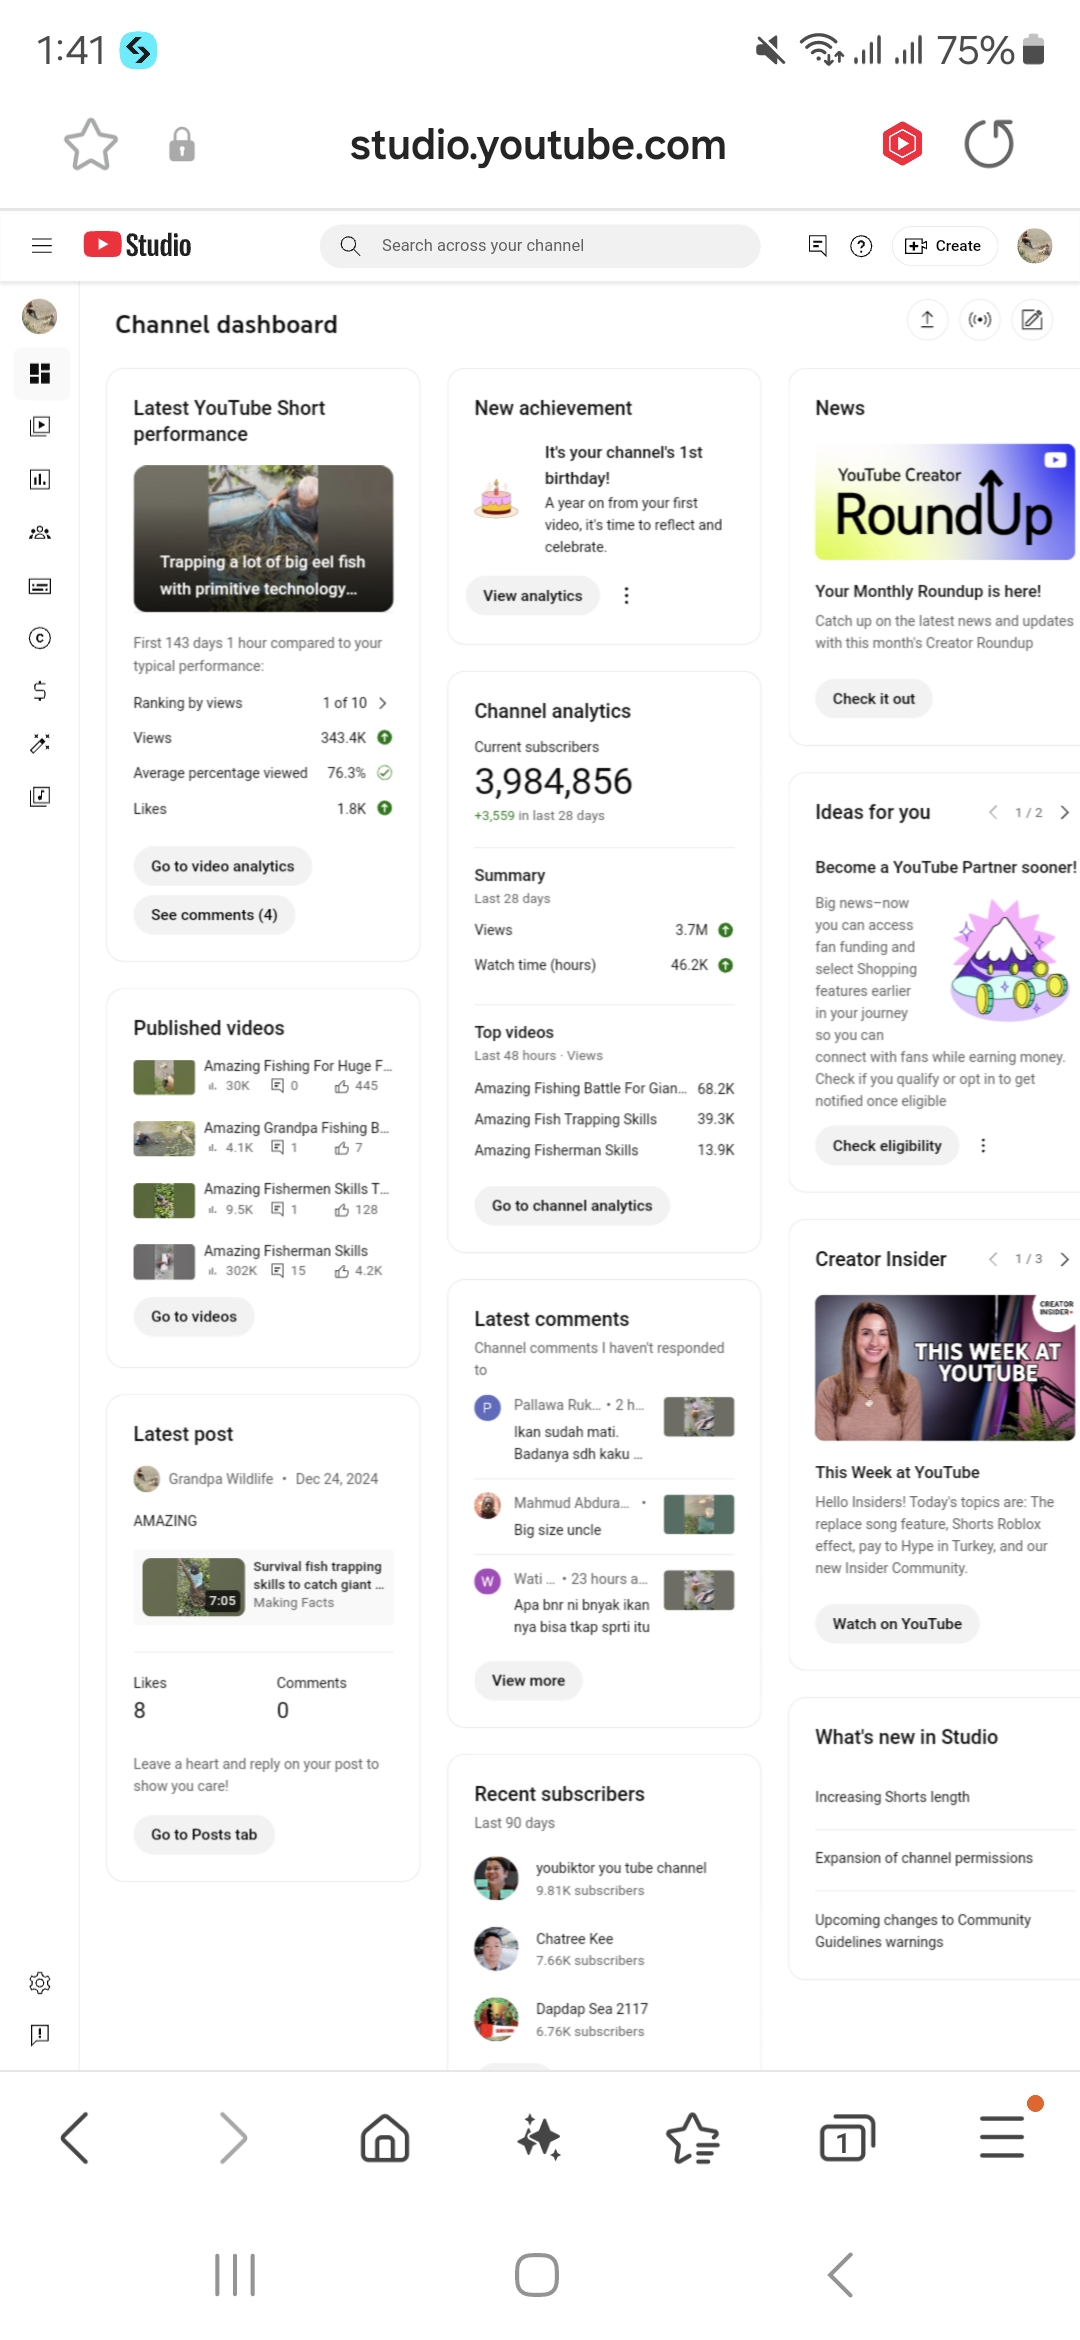Open Expansion of channel permissions news

[x=924, y=1858]
